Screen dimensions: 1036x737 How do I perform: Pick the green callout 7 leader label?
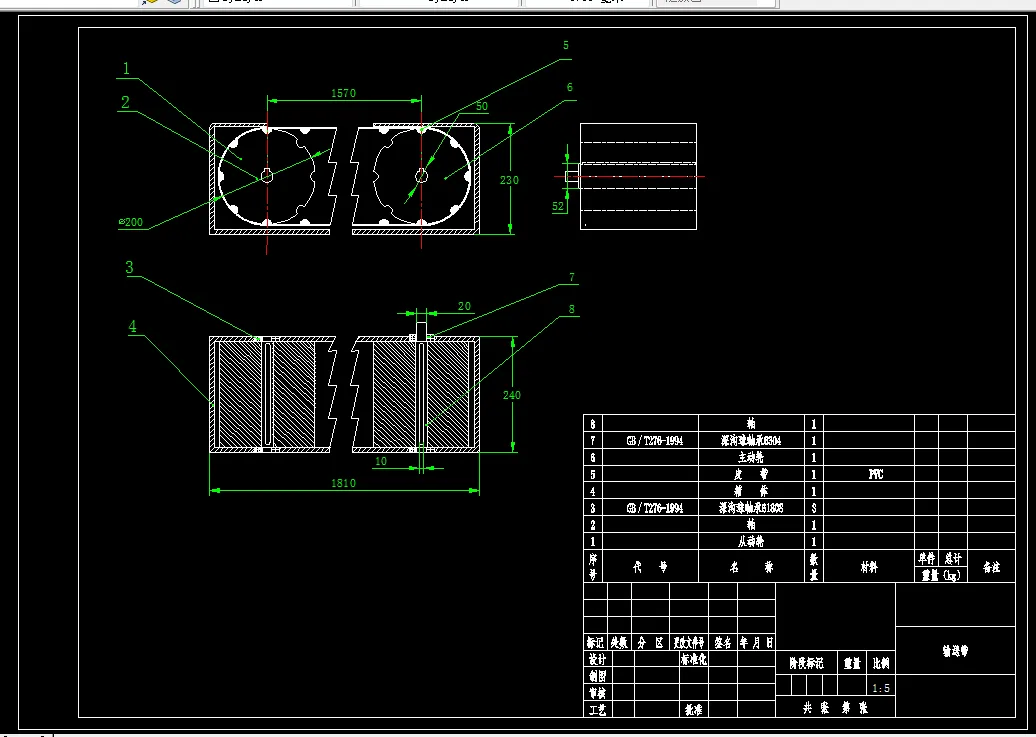click(572, 278)
